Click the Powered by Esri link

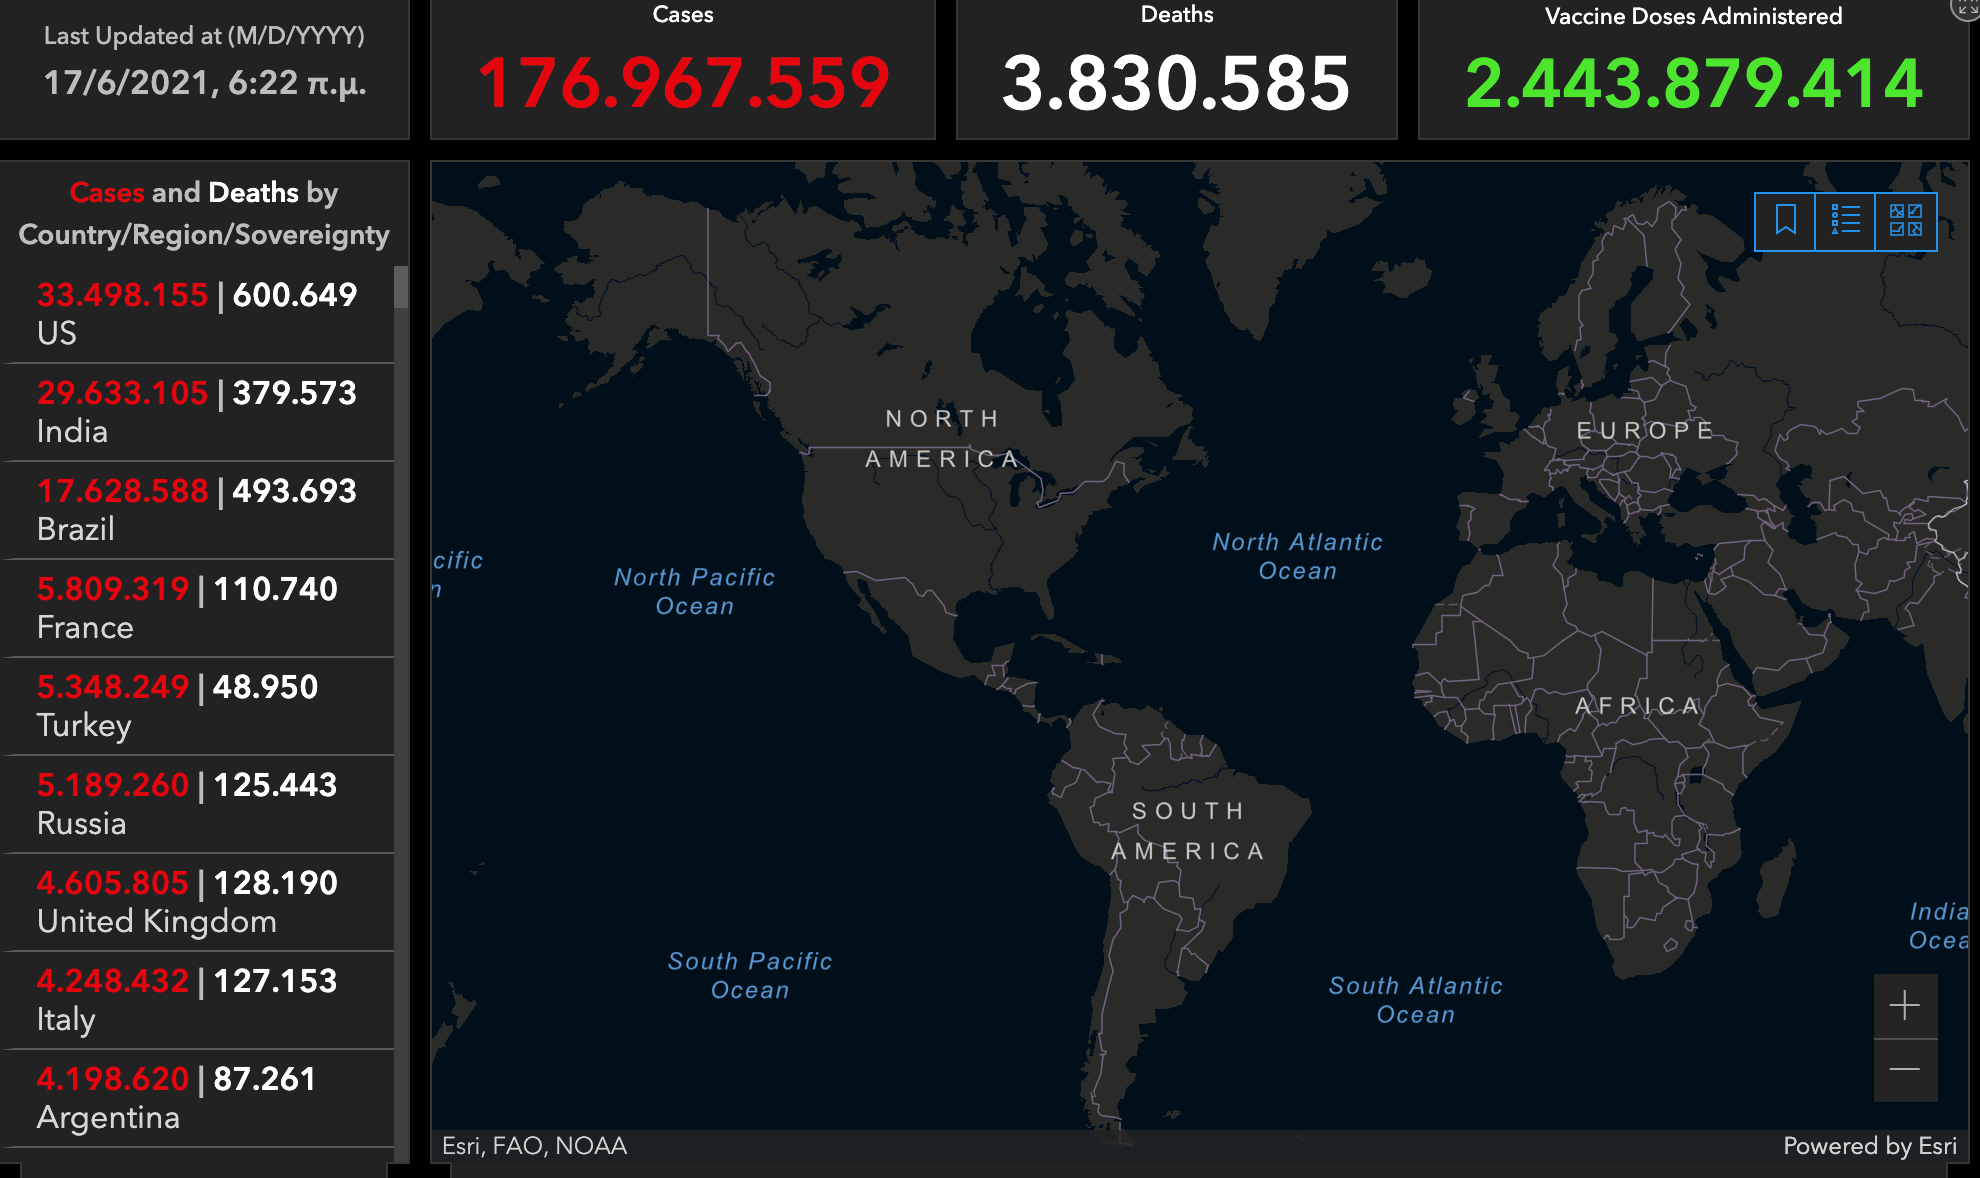pyautogui.click(x=1869, y=1146)
